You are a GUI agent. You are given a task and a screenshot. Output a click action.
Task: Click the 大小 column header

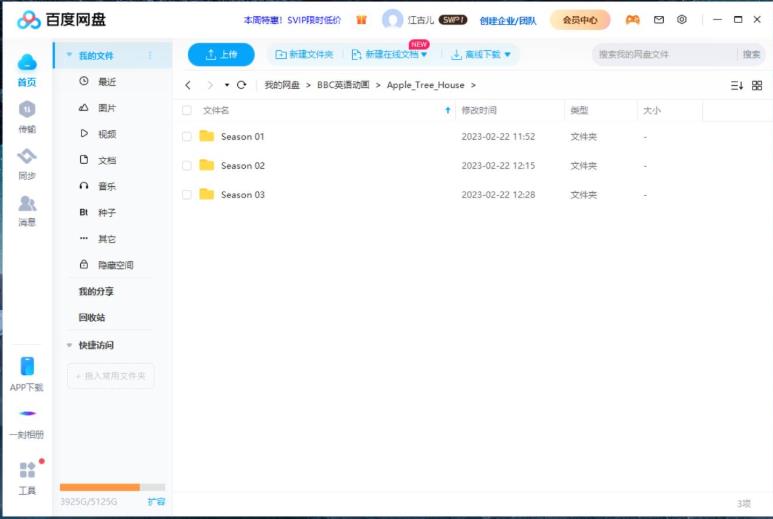click(652, 110)
